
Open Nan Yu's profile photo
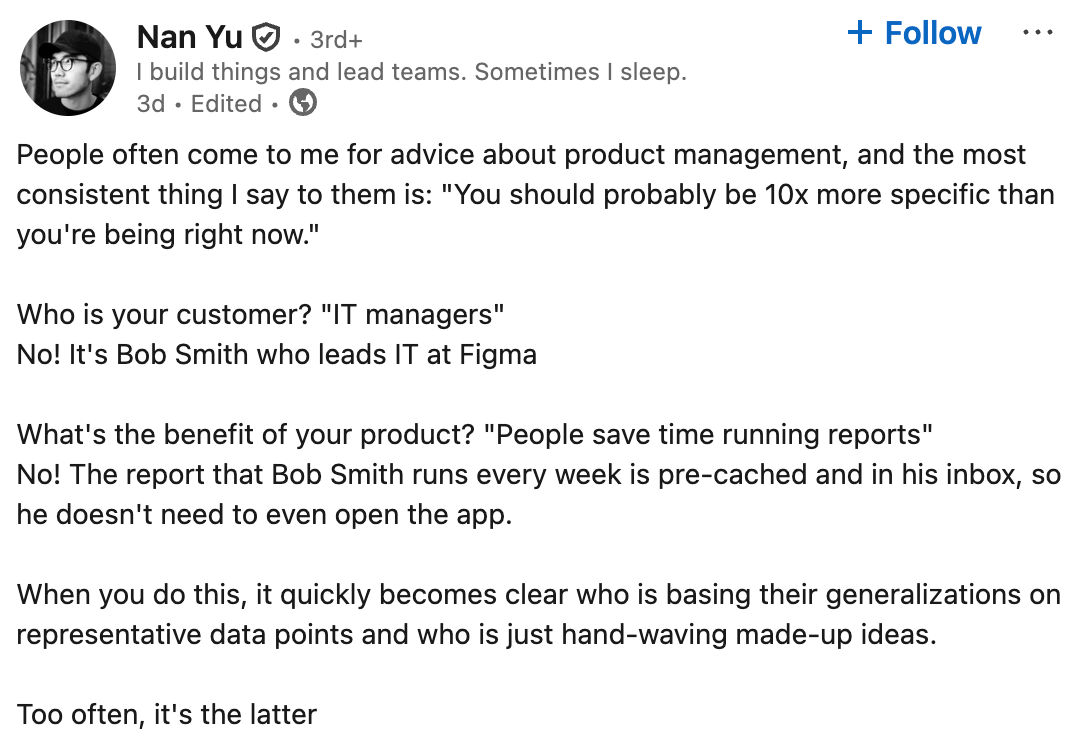pyautogui.click(x=68, y=68)
